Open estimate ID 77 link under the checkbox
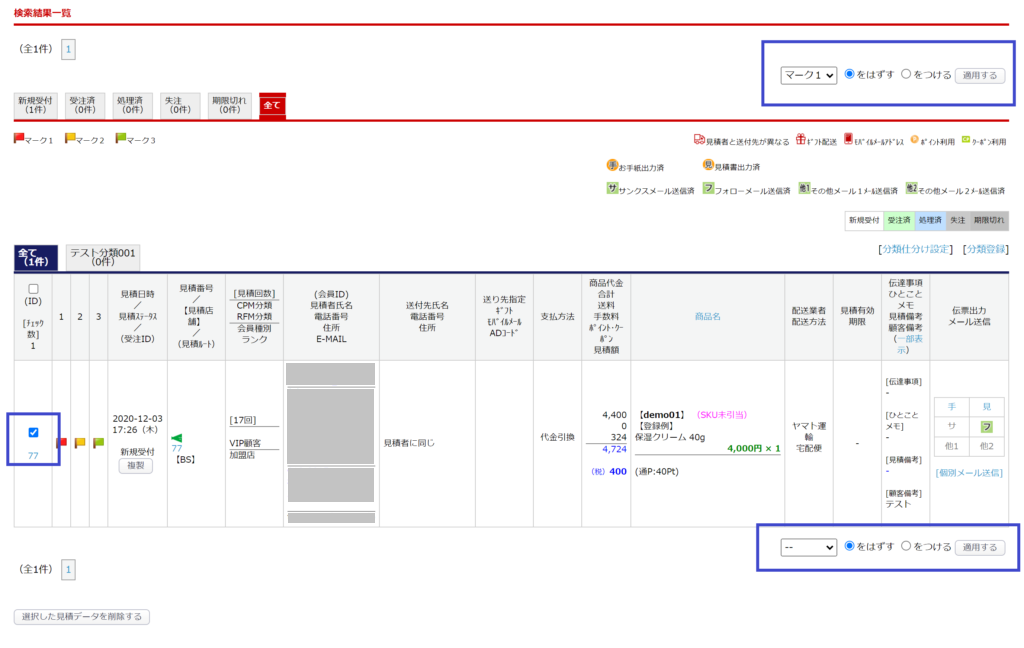Image resolution: width=1024 pixels, height=648 pixels. pos(33,455)
